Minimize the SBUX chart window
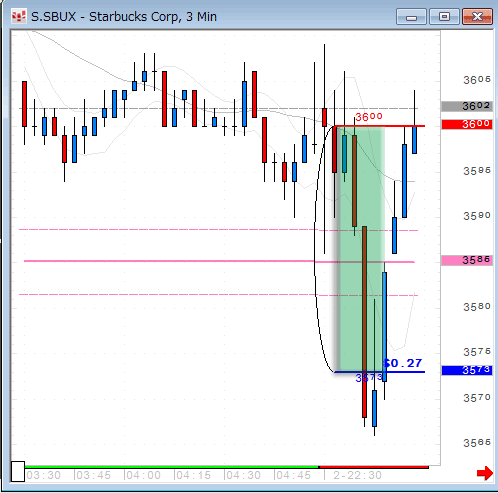498x493 pixels. pyautogui.click(x=411, y=17)
